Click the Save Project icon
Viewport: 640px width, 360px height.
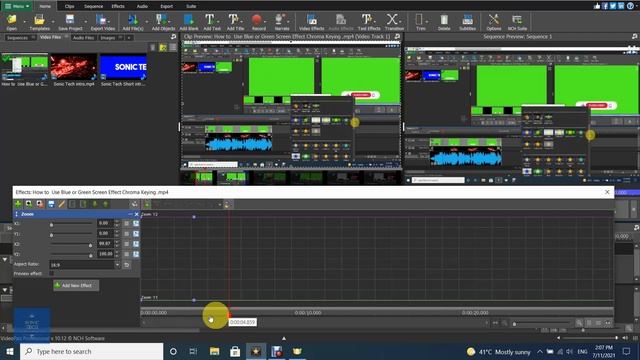click(x=70, y=20)
